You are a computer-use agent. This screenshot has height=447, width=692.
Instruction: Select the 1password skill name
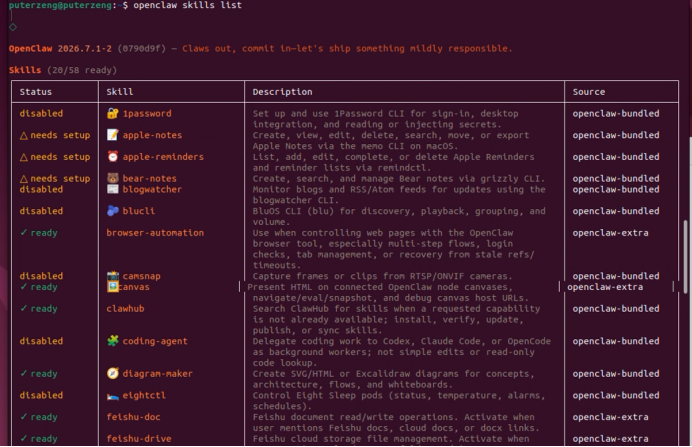147,113
